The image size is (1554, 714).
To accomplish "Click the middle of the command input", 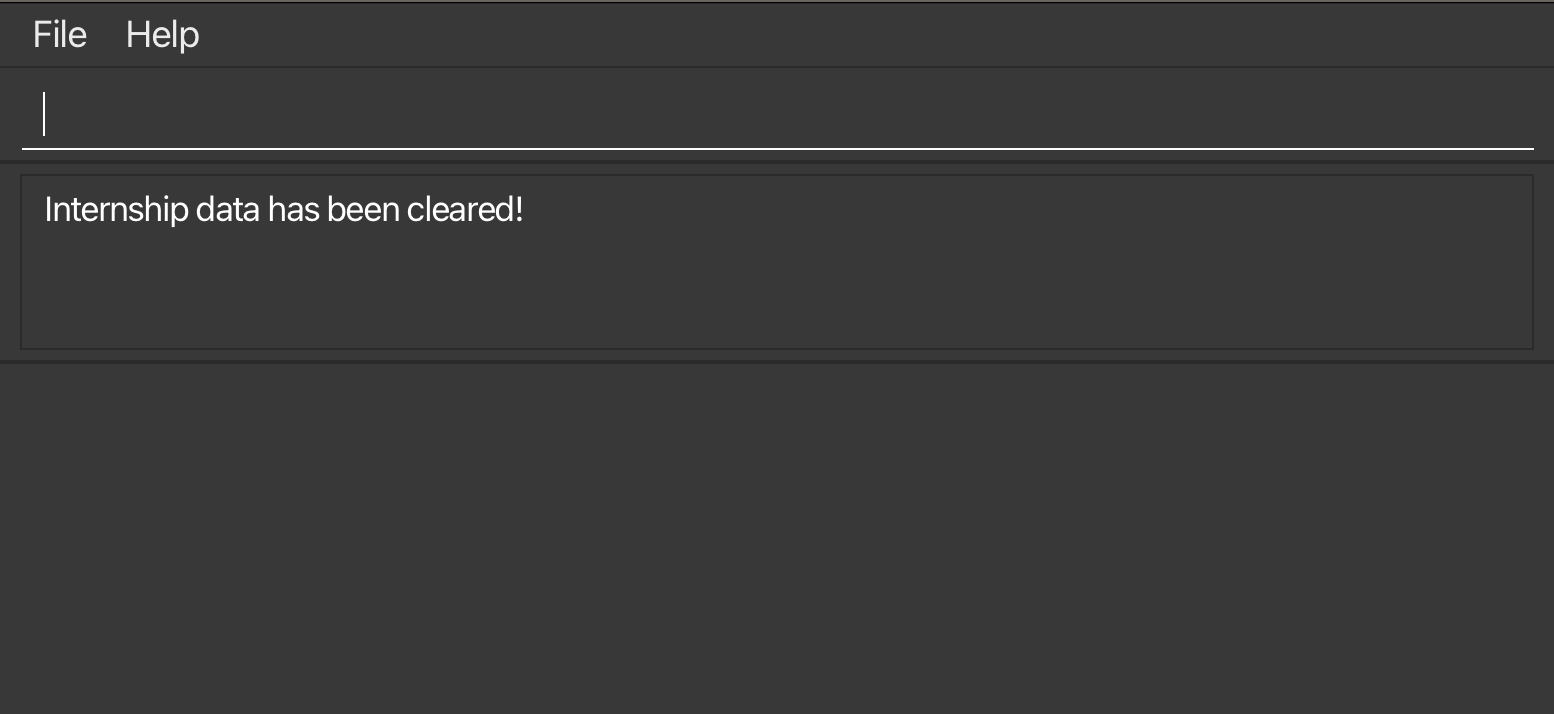I will pyautogui.click(x=776, y=114).
